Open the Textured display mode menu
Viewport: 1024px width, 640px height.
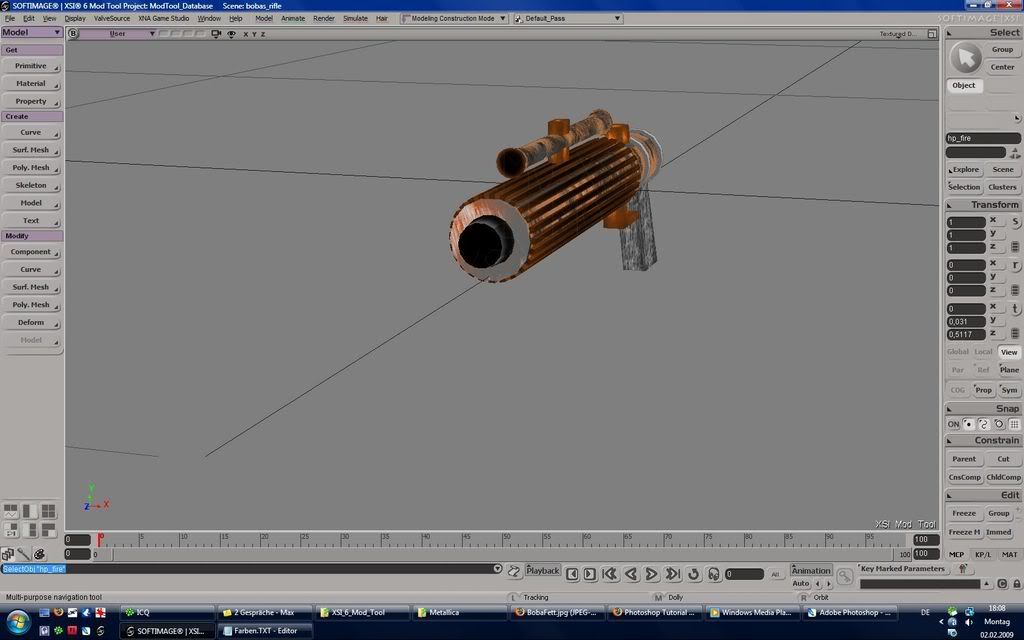pyautogui.click(x=898, y=34)
